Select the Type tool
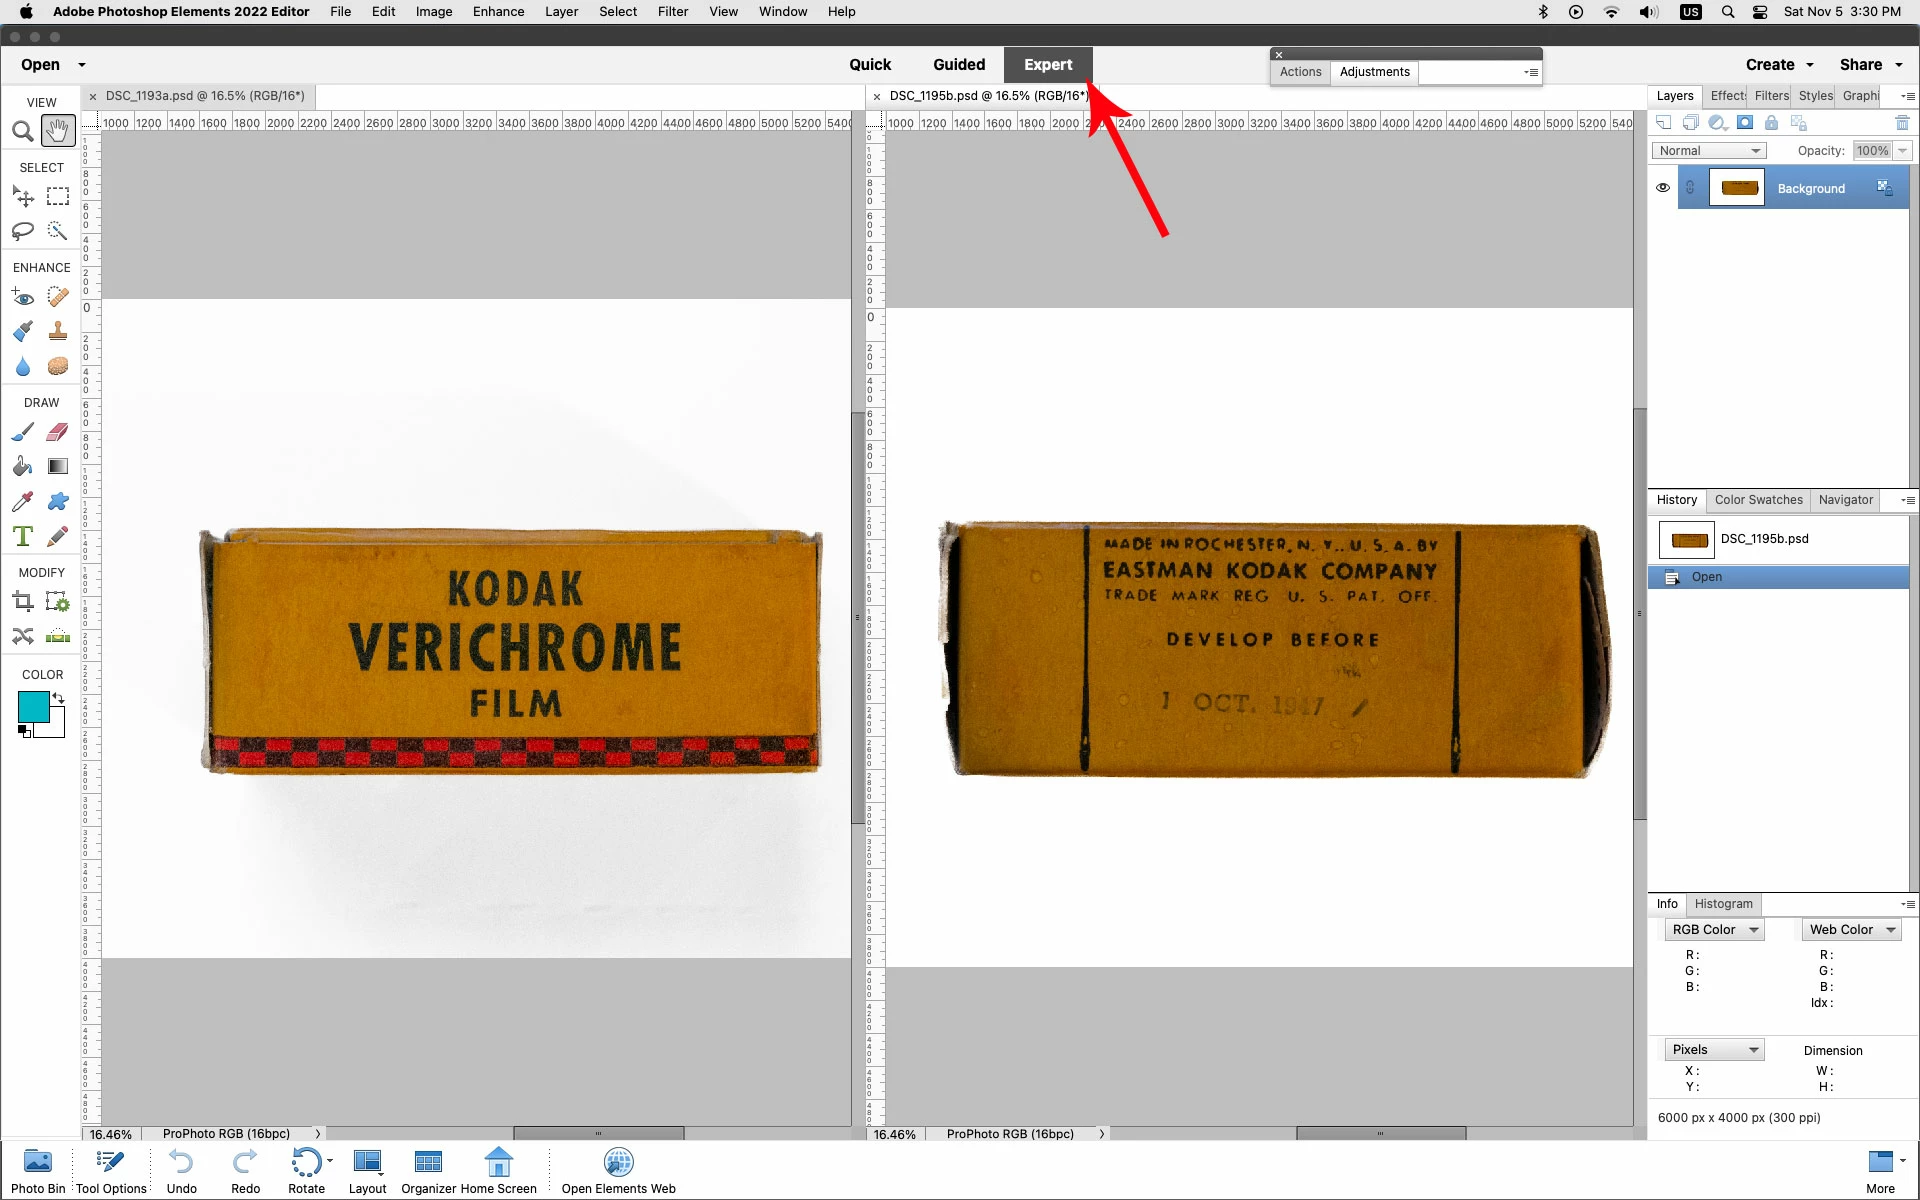Viewport: 1920px width, 1200px height. pos(22,537)
